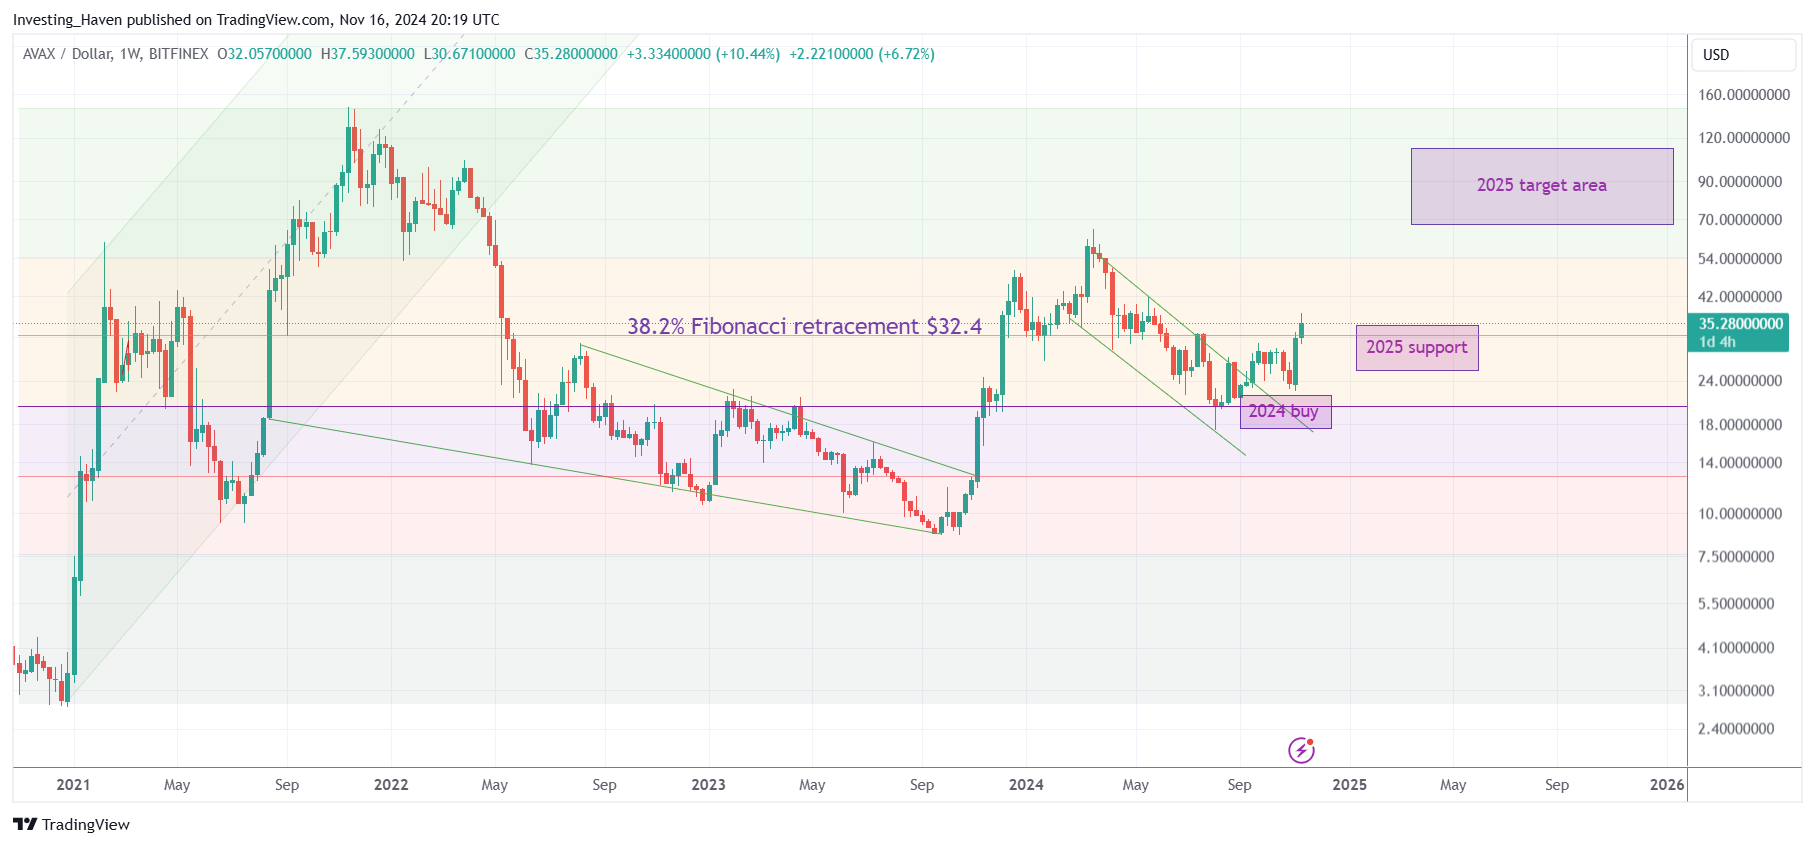The height and width of the screenshot is (846, 1815).
Task: Click the 4.10000000 price axis label
Action: click(x=1736, y=648)
